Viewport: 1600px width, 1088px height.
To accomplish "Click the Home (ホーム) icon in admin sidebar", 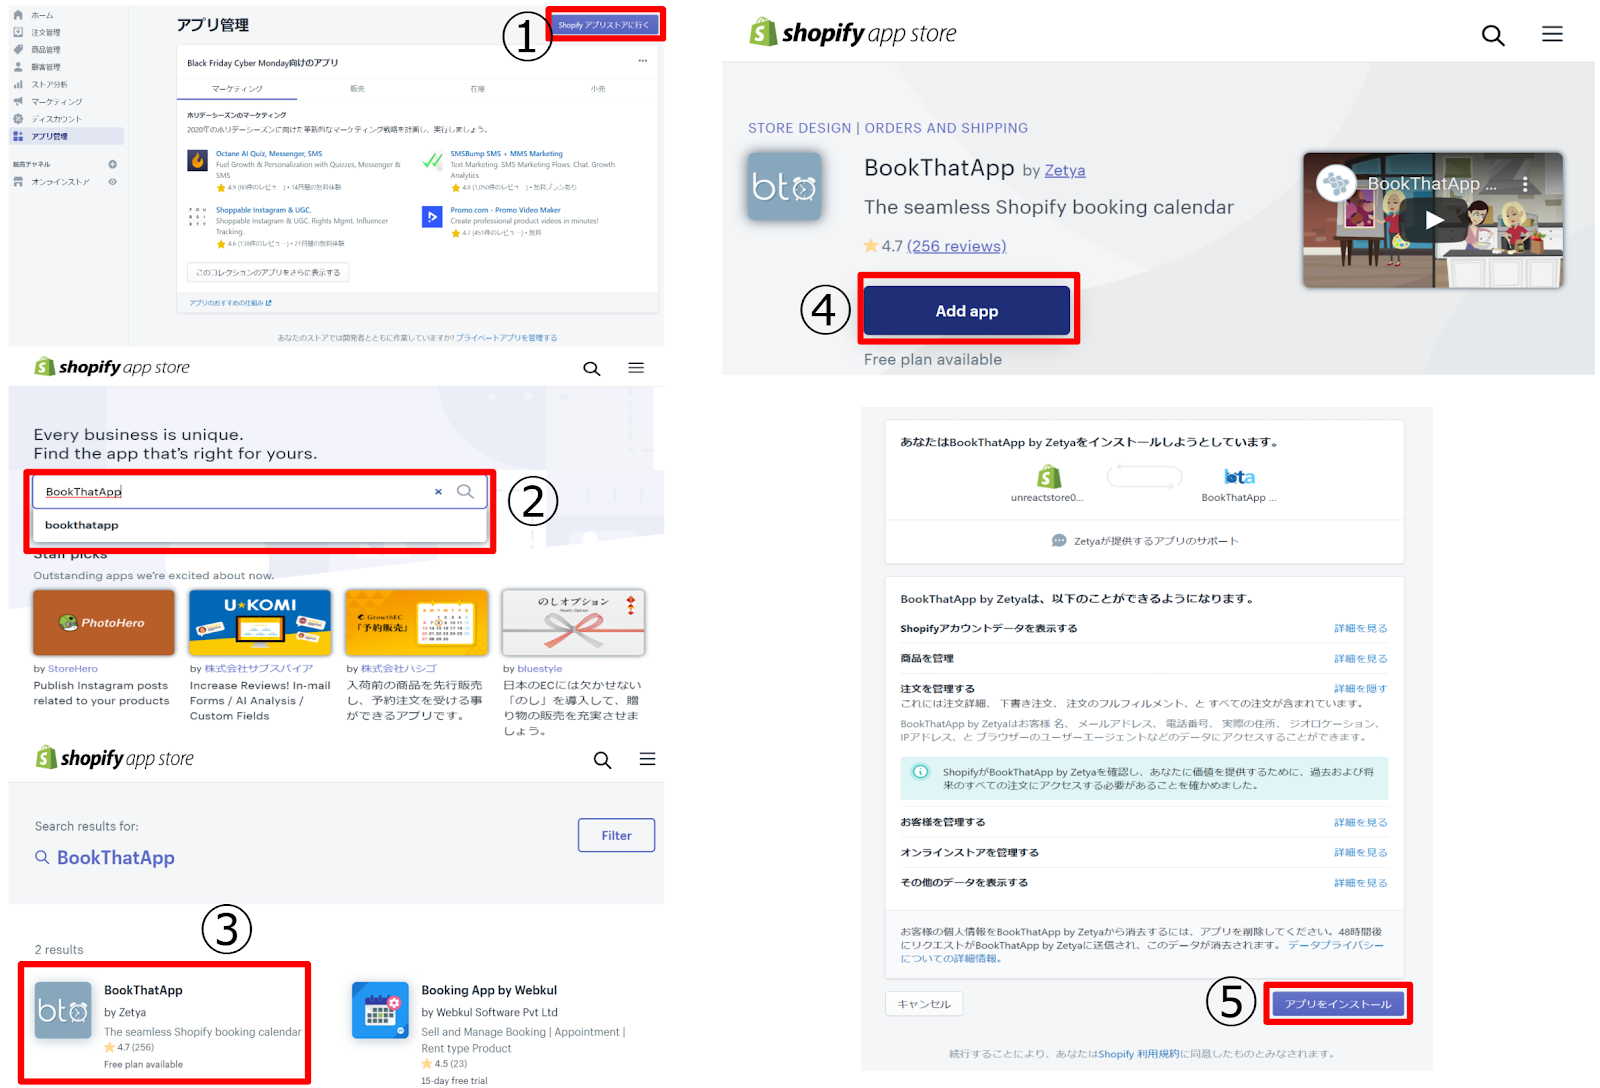I will pos(18,15).
